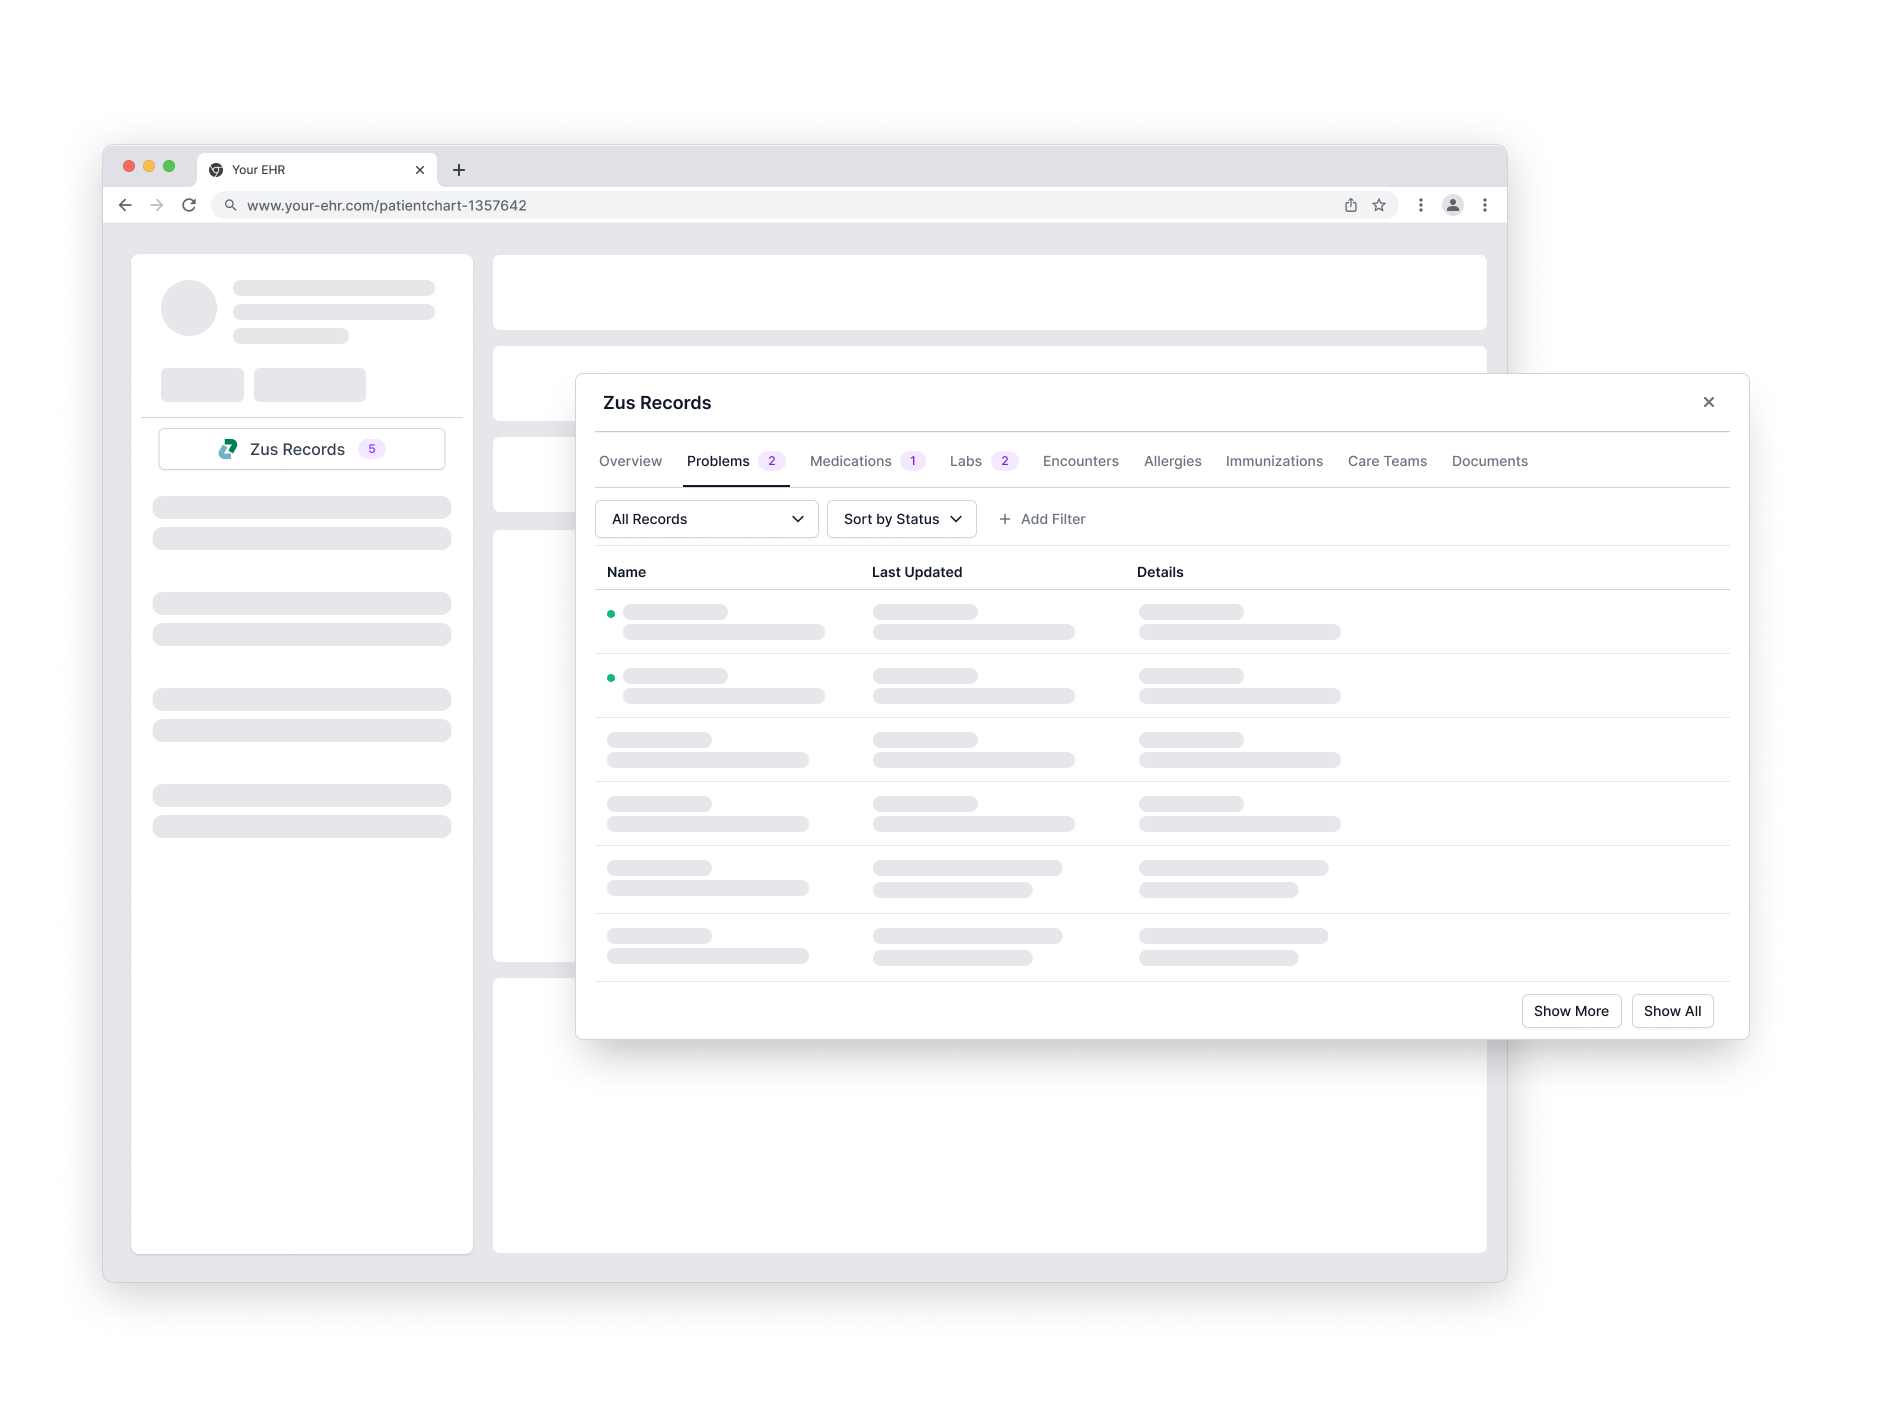Click the Show More button
Image resolution: width=1901 pixels, height=1403 pixels.
tap(1571, 1011)
